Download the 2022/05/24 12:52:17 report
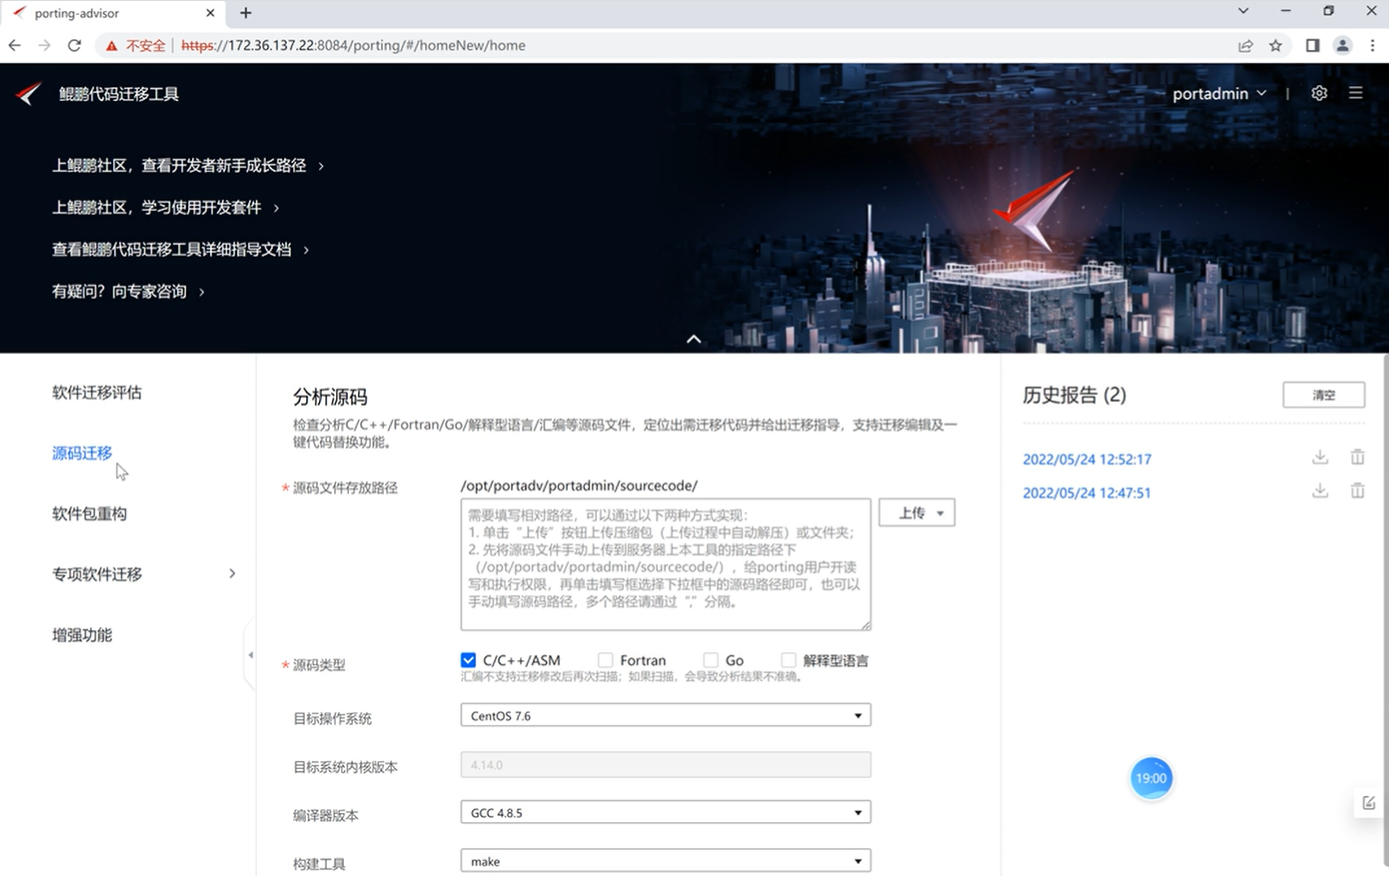1389x876 pixels. [1320, 458]
